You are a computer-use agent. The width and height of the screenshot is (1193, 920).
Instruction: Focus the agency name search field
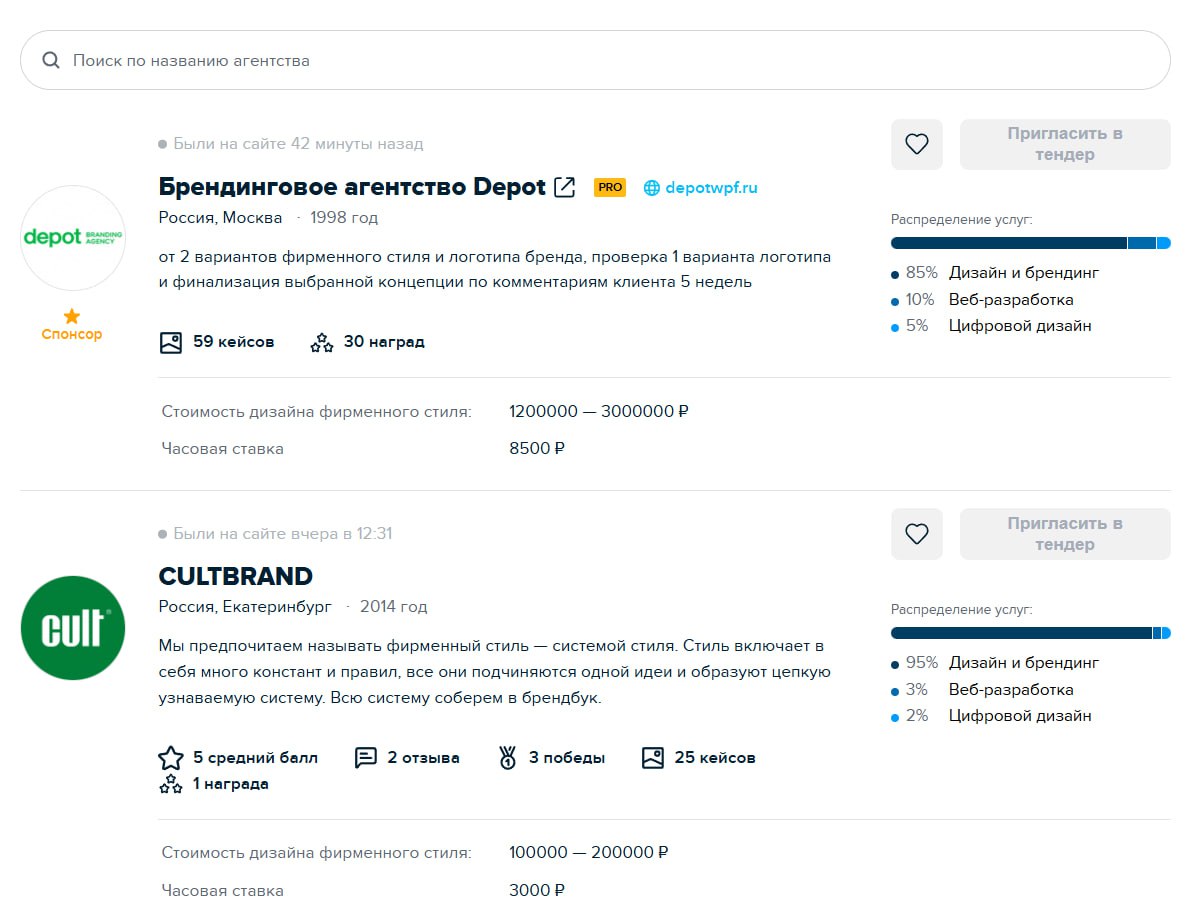coord(595,60)
